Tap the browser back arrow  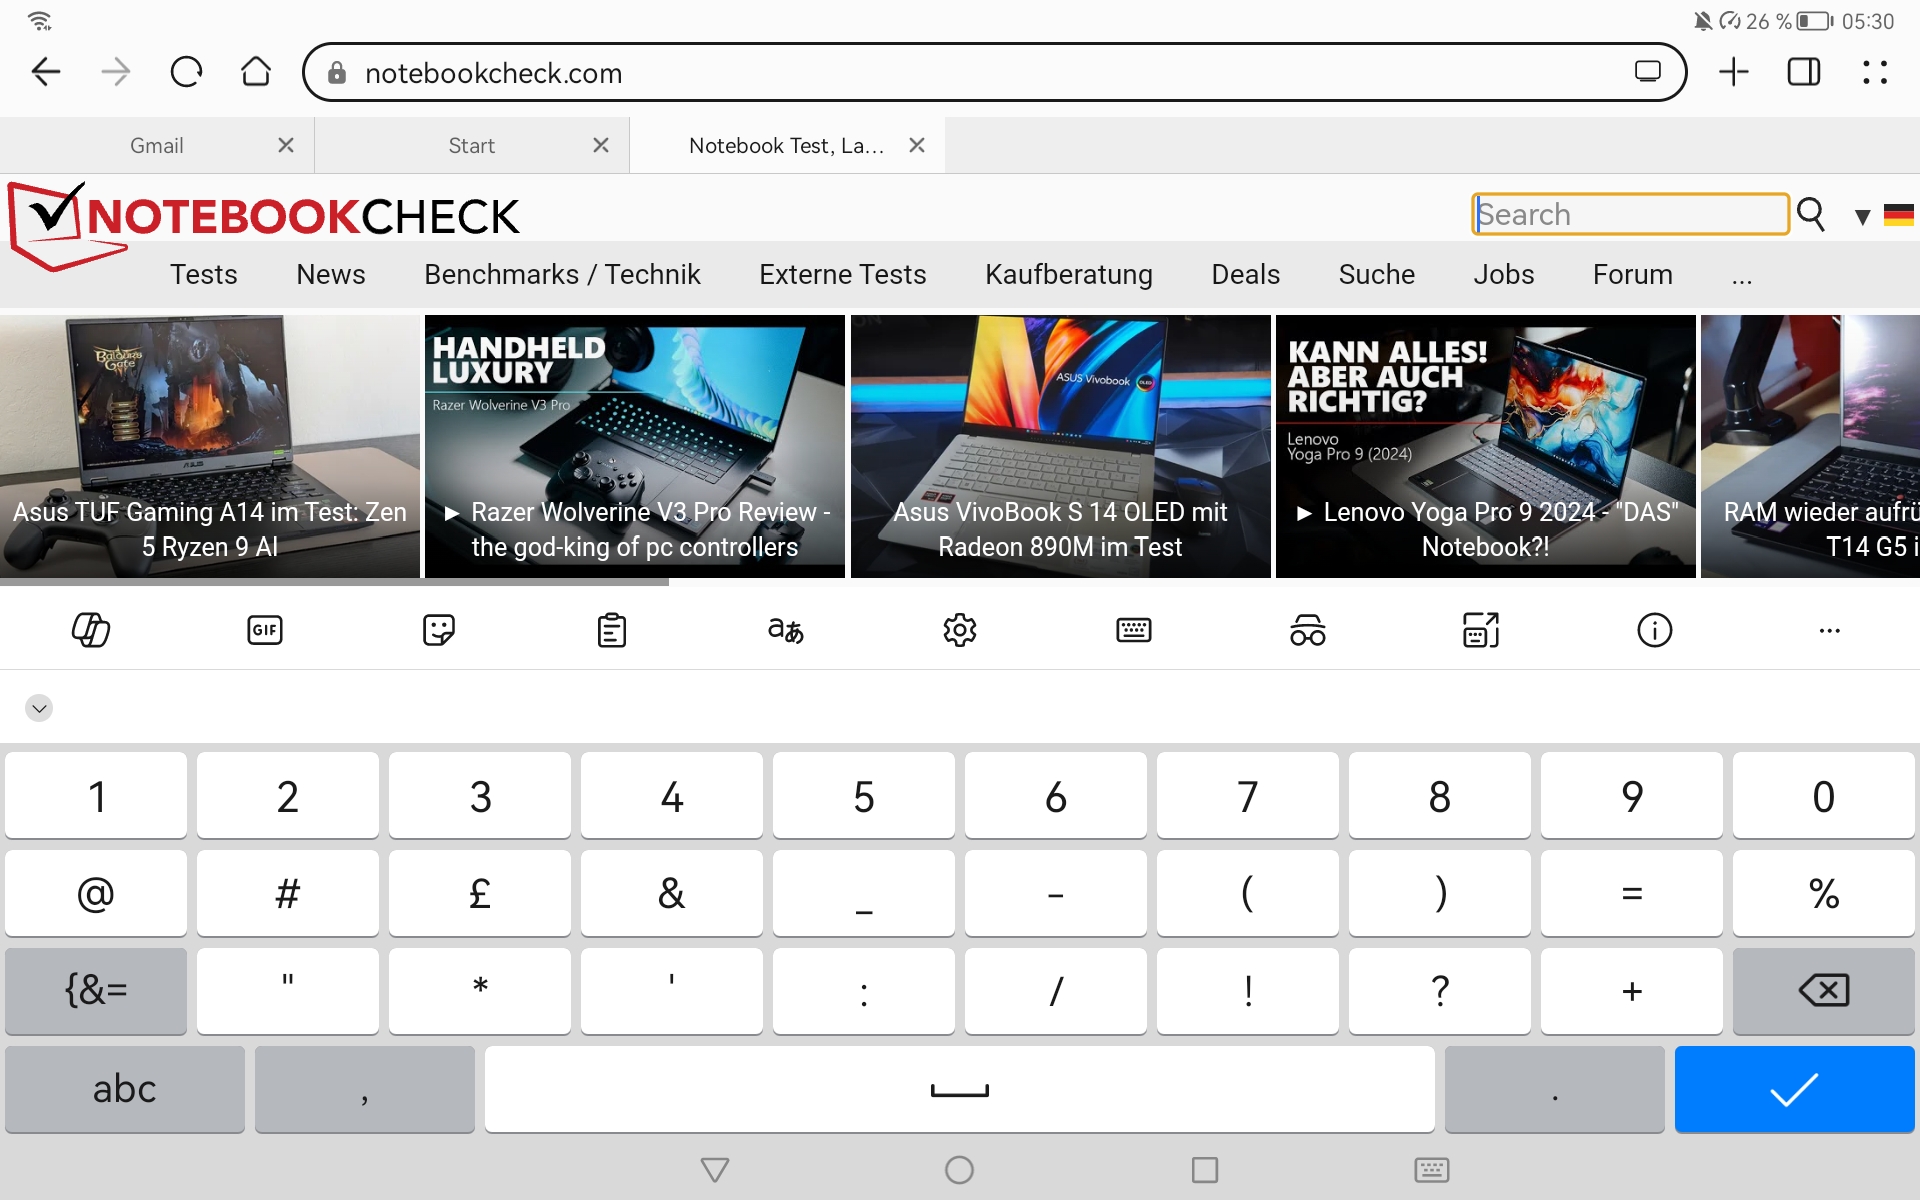click(46, 72)
